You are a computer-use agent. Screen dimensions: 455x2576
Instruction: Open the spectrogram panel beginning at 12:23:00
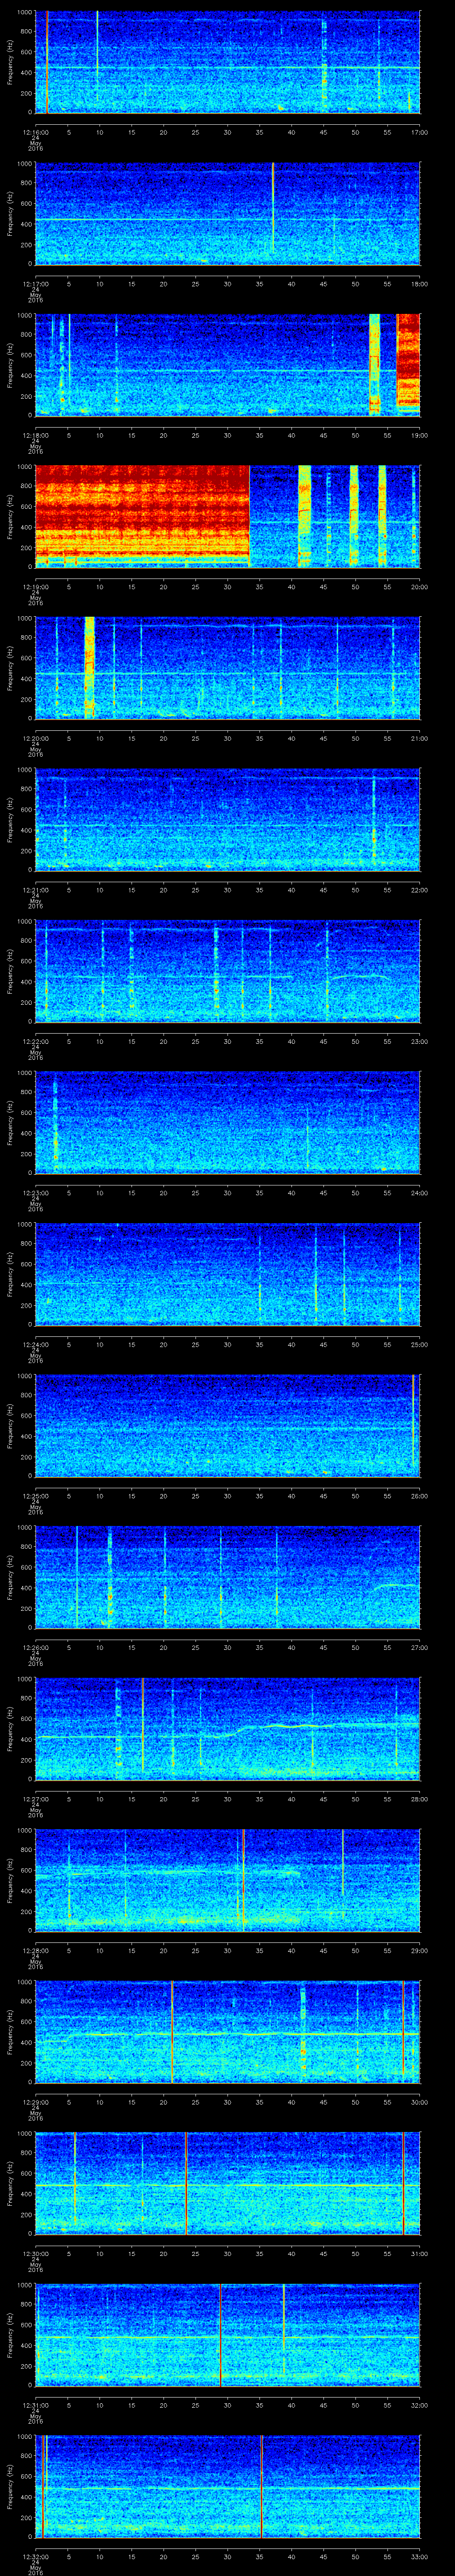pos(228,1123)
